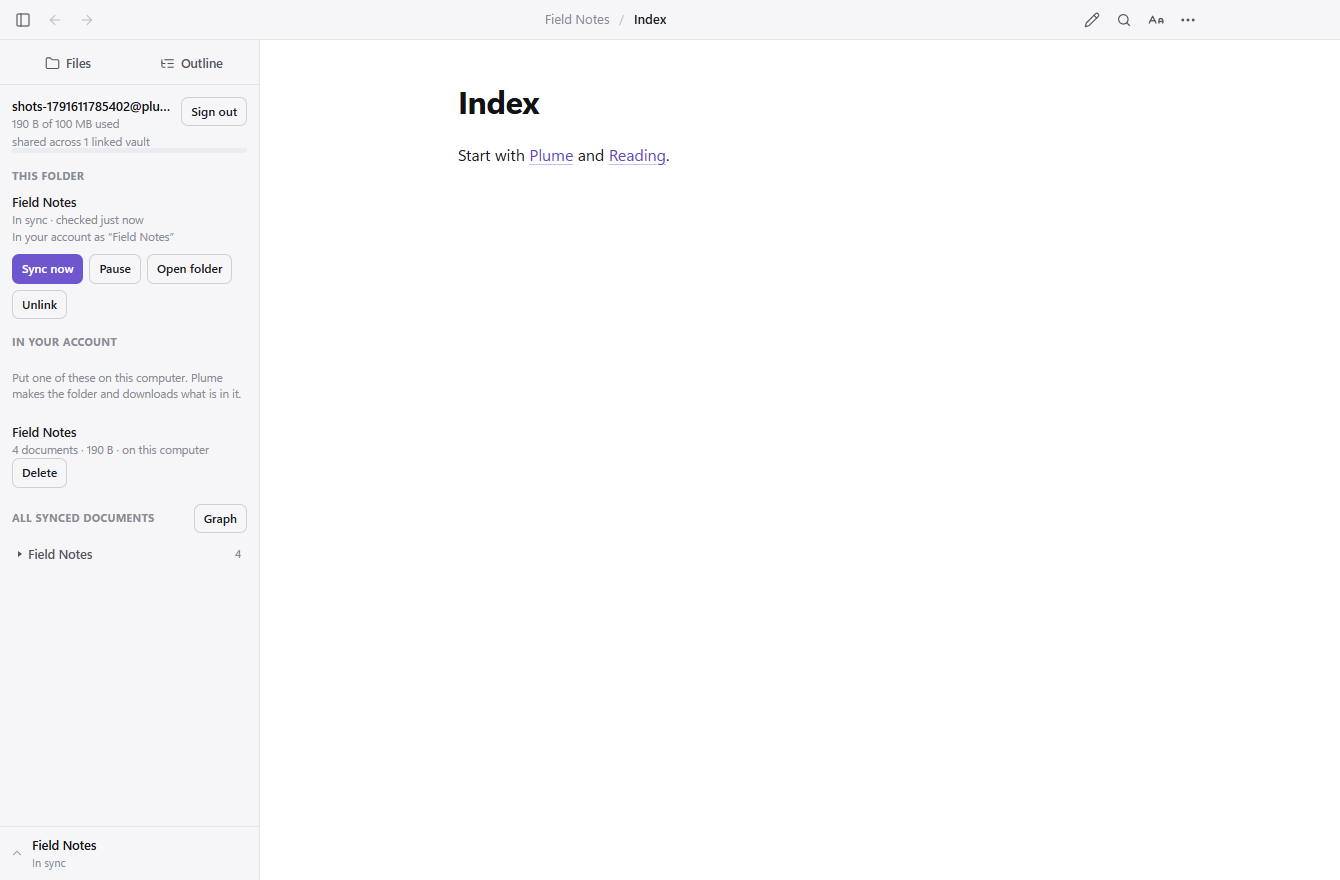Click the In your account as “Field Notes” line
This screenshot has height=880, width=1340.
[x=93, y=237]
